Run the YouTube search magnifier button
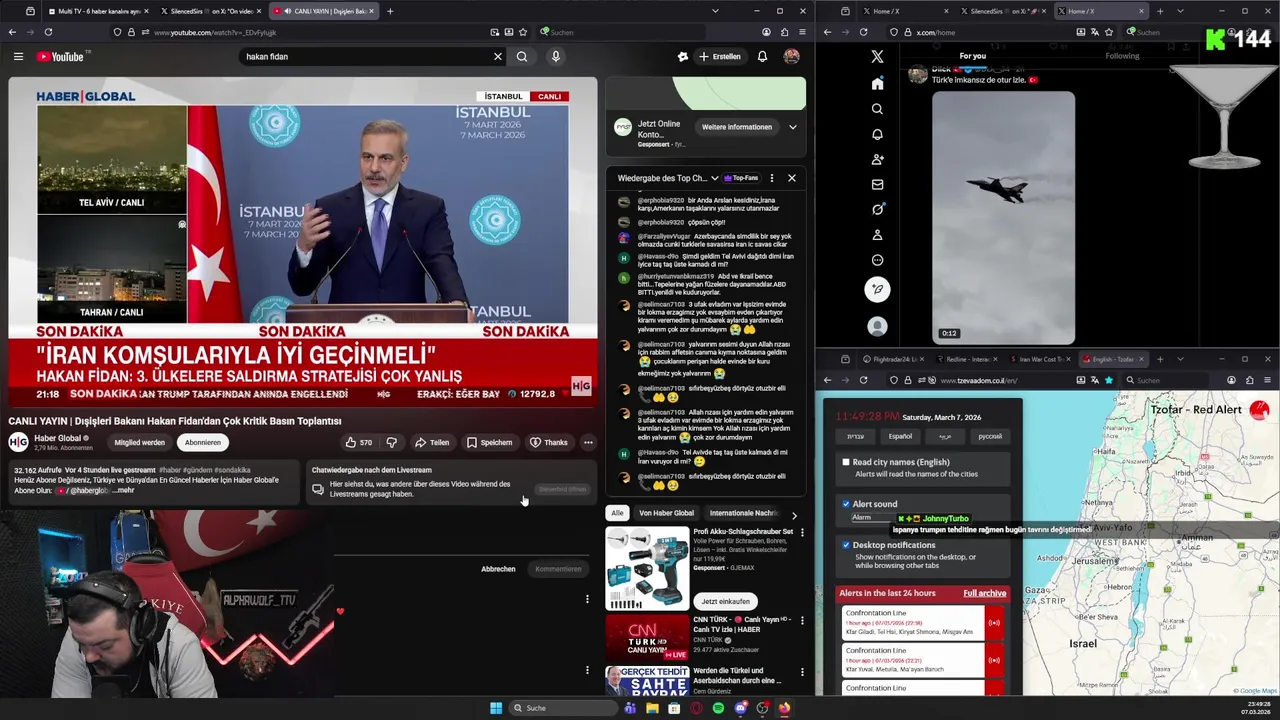This screenshot has height=720, width=1280. 522,57
